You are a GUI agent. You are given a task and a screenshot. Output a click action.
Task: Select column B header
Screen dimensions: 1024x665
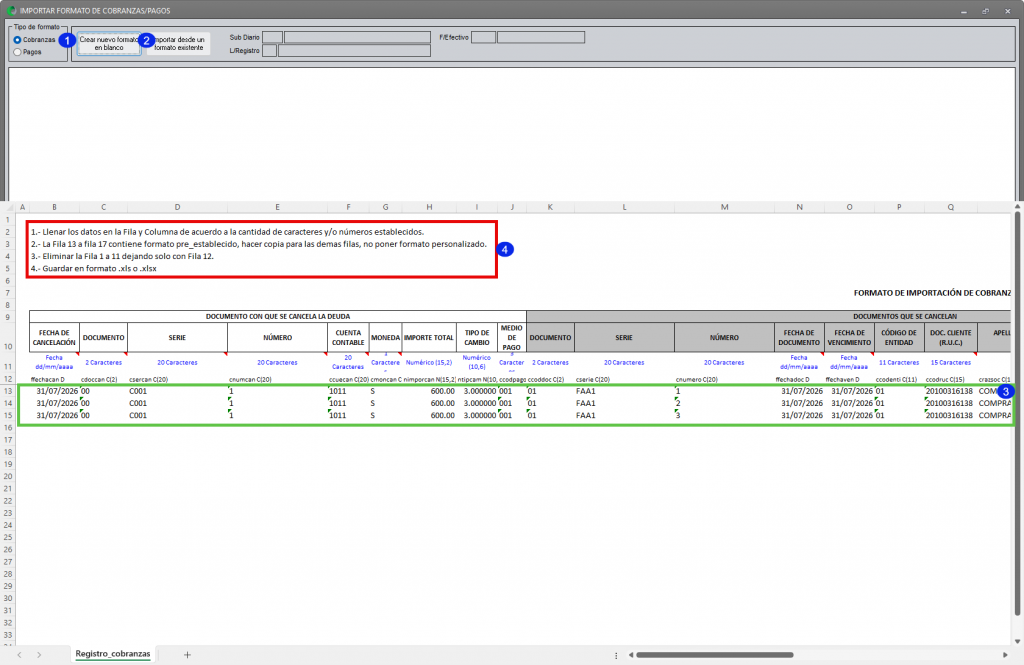coord(54,207)
